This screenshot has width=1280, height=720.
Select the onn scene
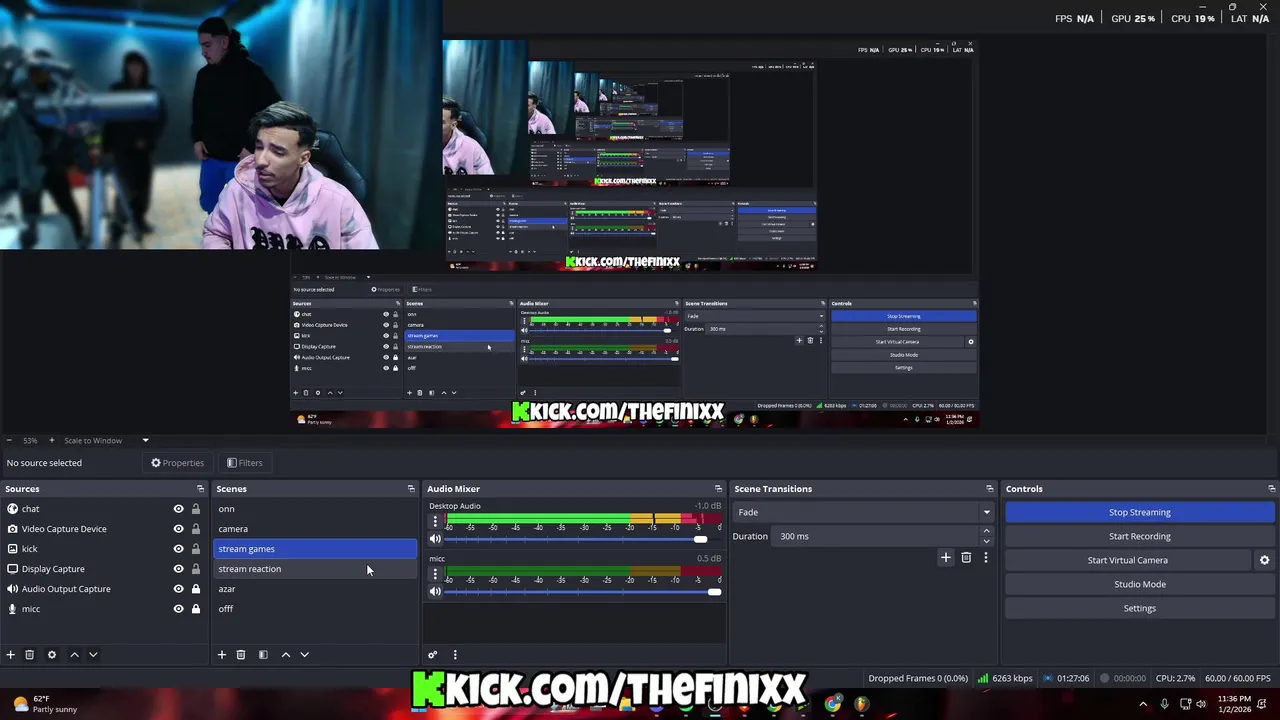pos(315,509)
